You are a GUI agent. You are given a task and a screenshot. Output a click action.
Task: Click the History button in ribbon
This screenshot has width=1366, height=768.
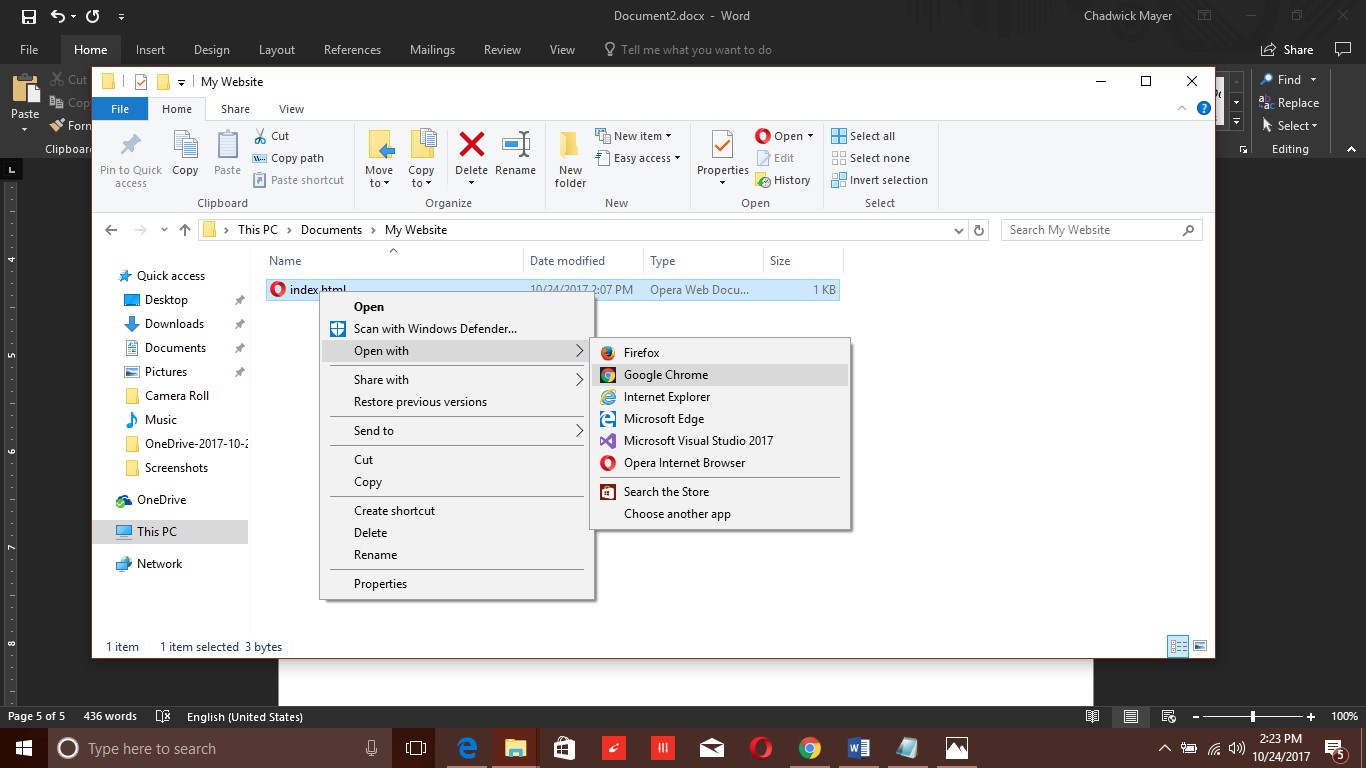782,180
